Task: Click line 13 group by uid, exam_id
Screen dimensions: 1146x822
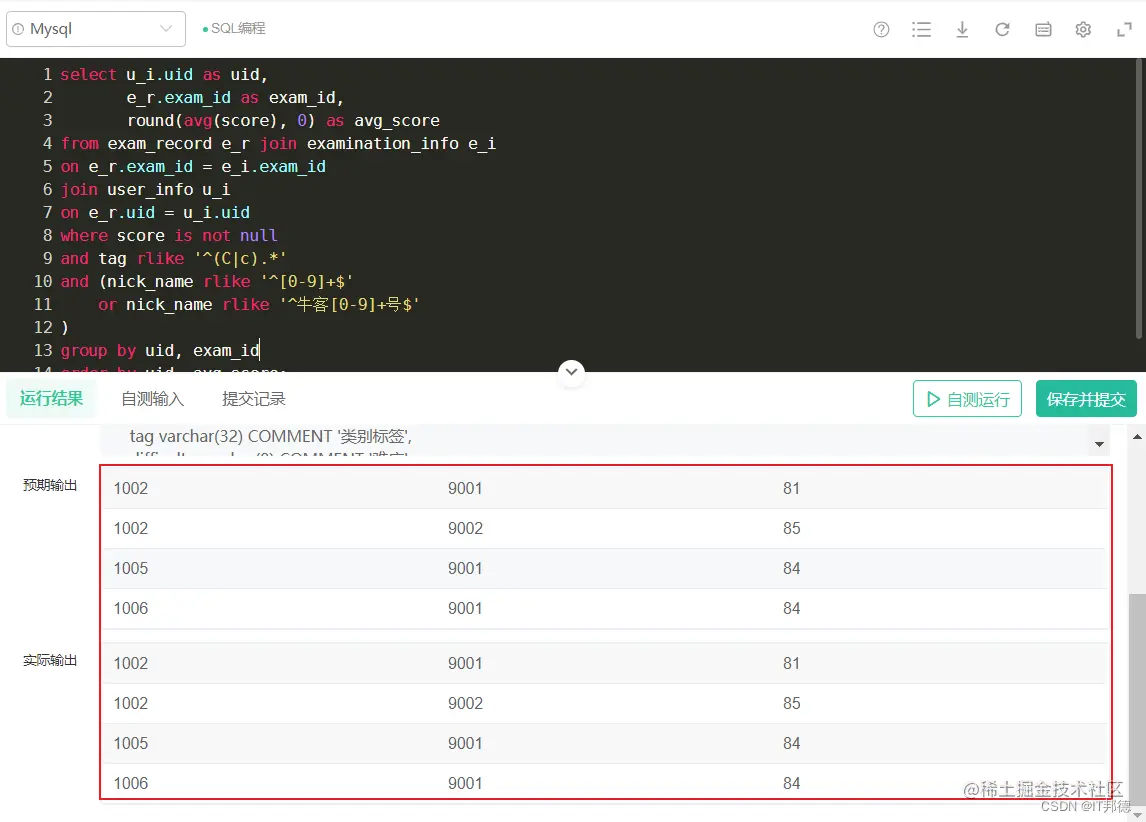Action: pyautogui.click(x=160, y=351)
